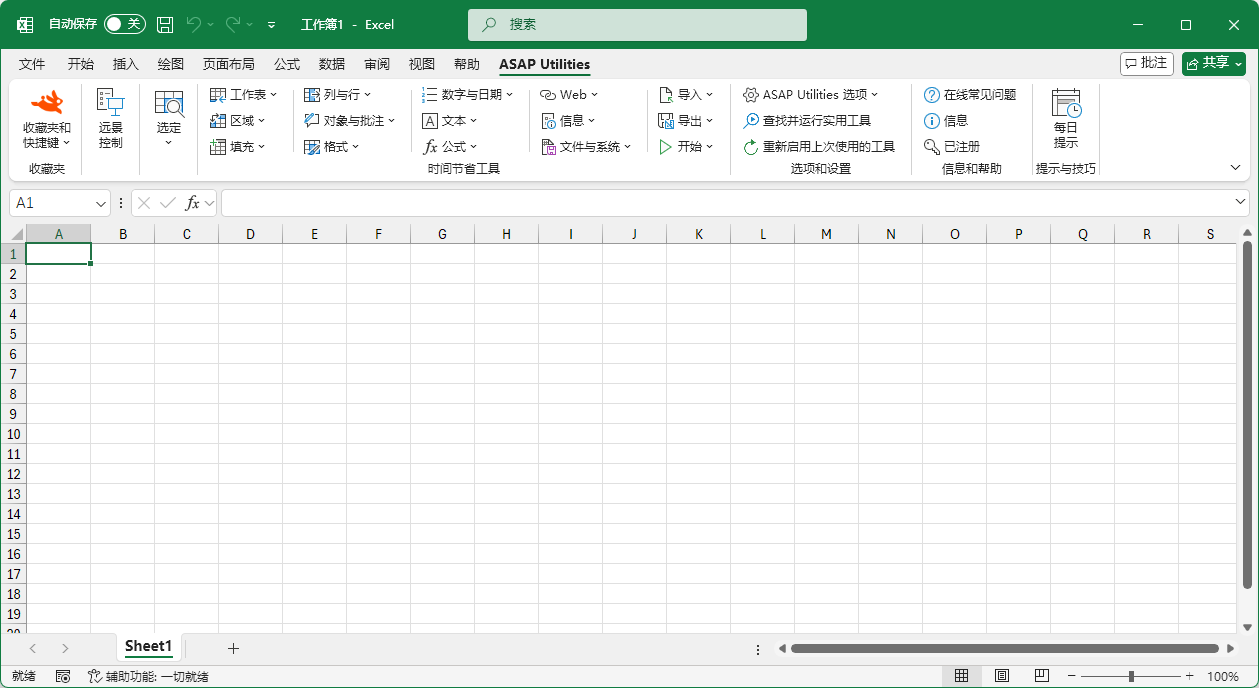Click the Select All corner triangle
Viewport: 1259px width, 688px height.
coord(17,235)
